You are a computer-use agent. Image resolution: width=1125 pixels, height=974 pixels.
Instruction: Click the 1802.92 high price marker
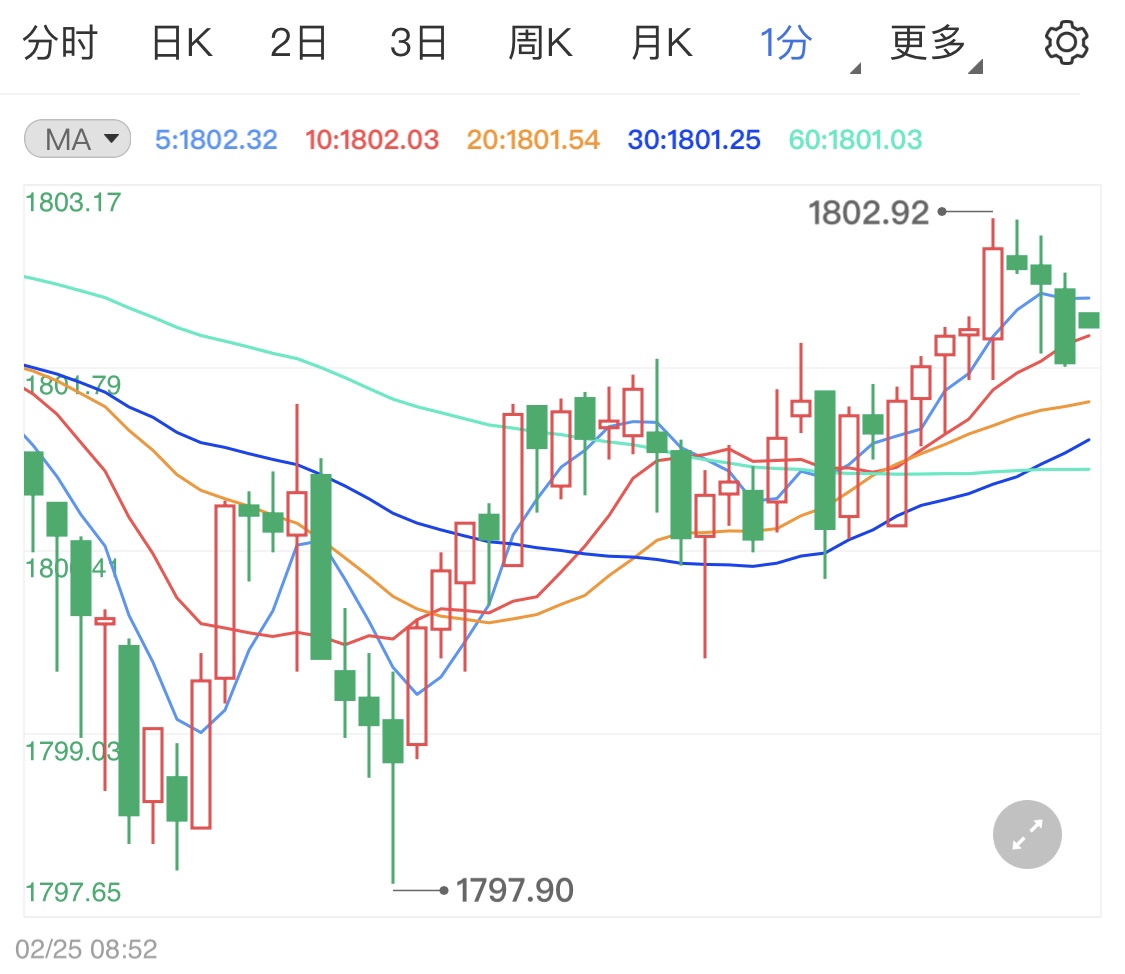tap(869, 212)
